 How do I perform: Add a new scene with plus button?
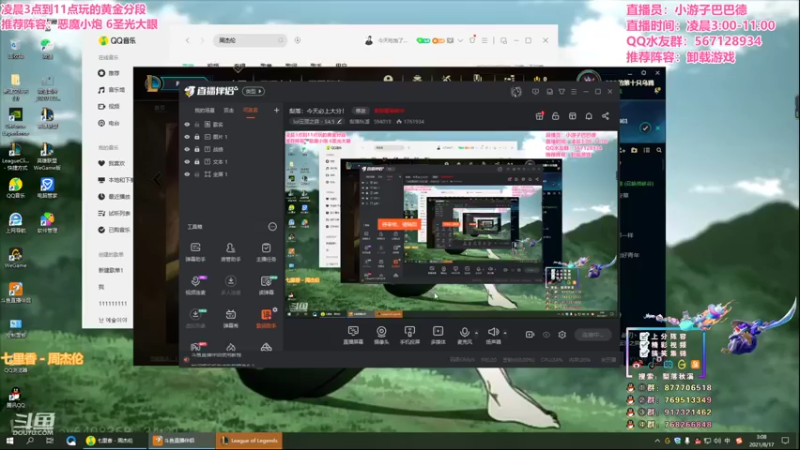[x=277, y=110]
